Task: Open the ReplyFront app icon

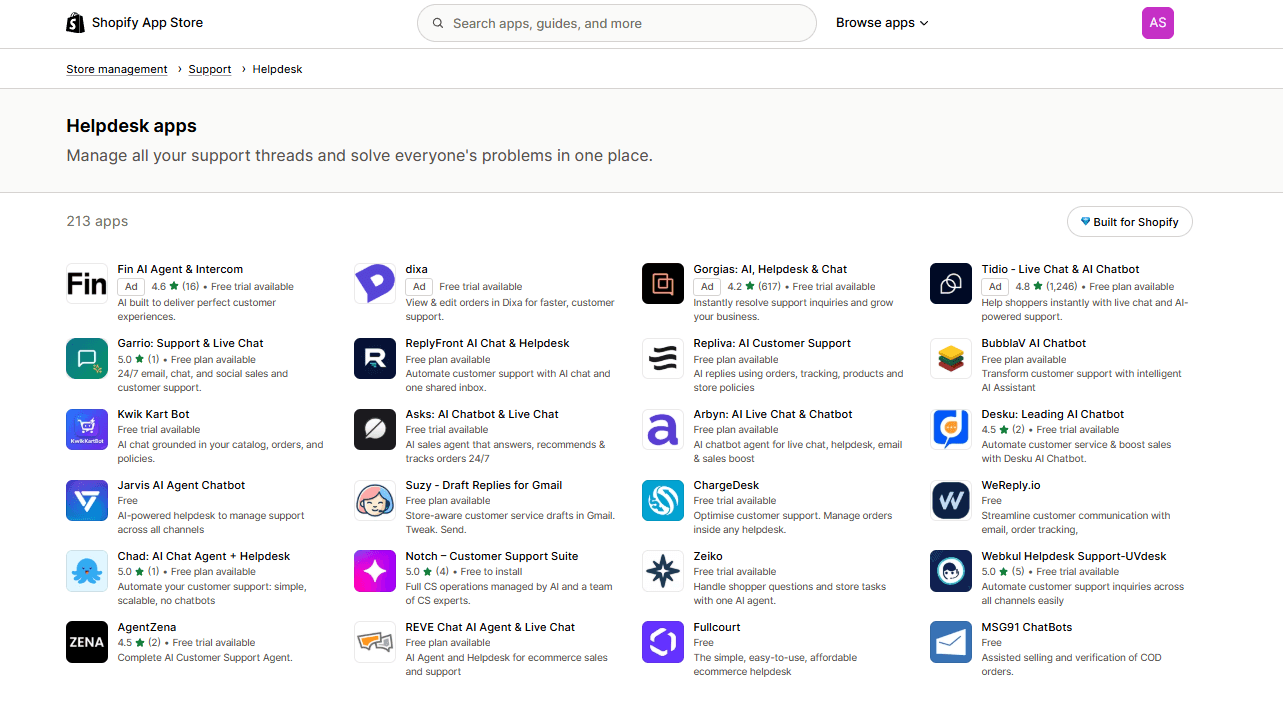Action: 375,358
